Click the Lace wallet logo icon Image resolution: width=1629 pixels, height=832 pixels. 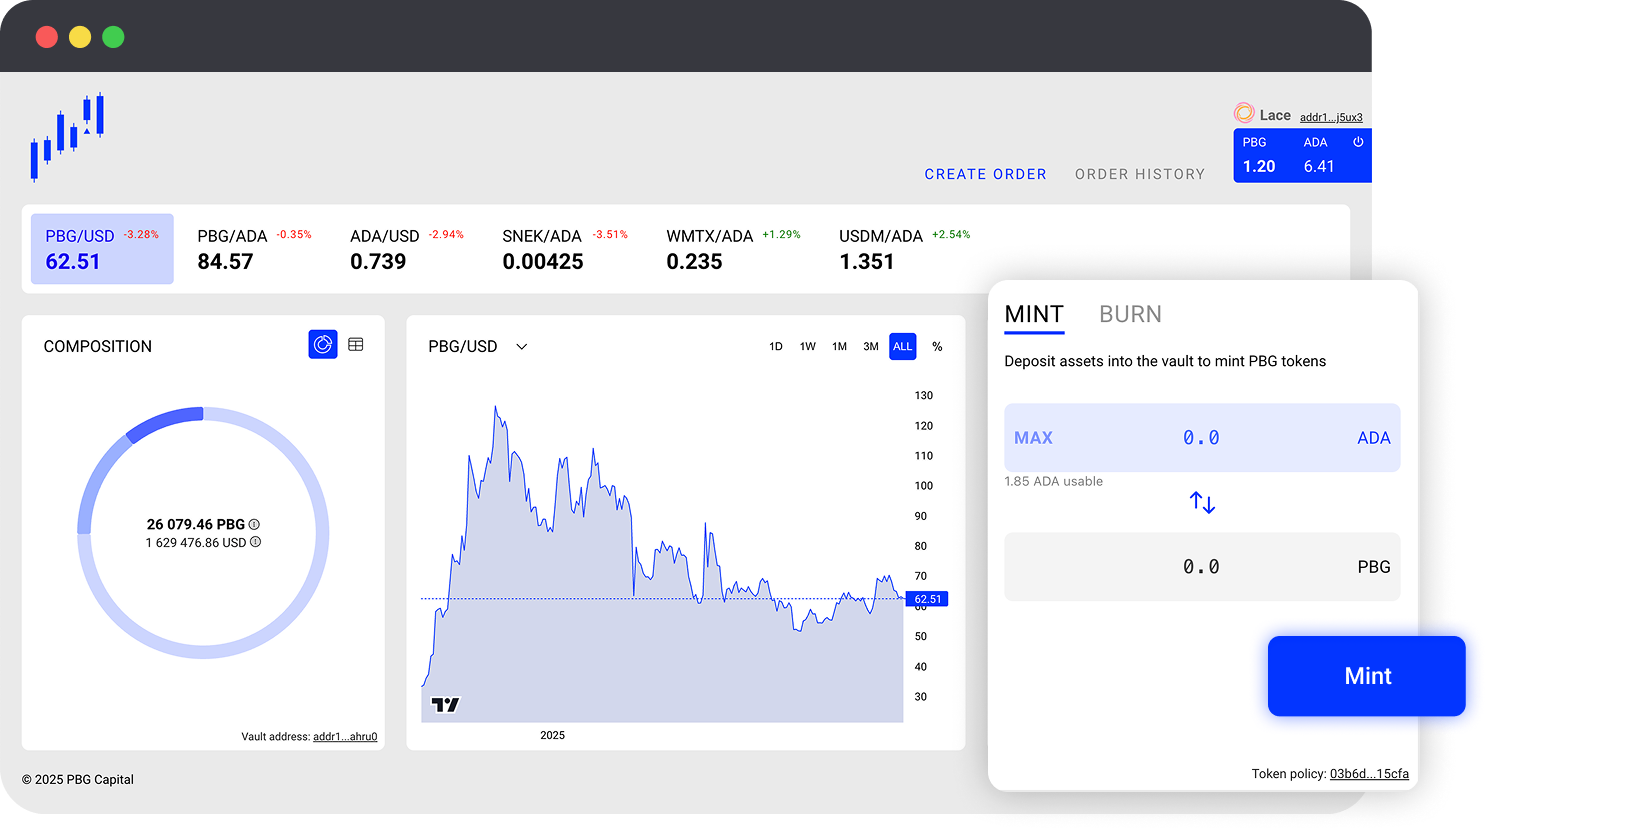1244,113
